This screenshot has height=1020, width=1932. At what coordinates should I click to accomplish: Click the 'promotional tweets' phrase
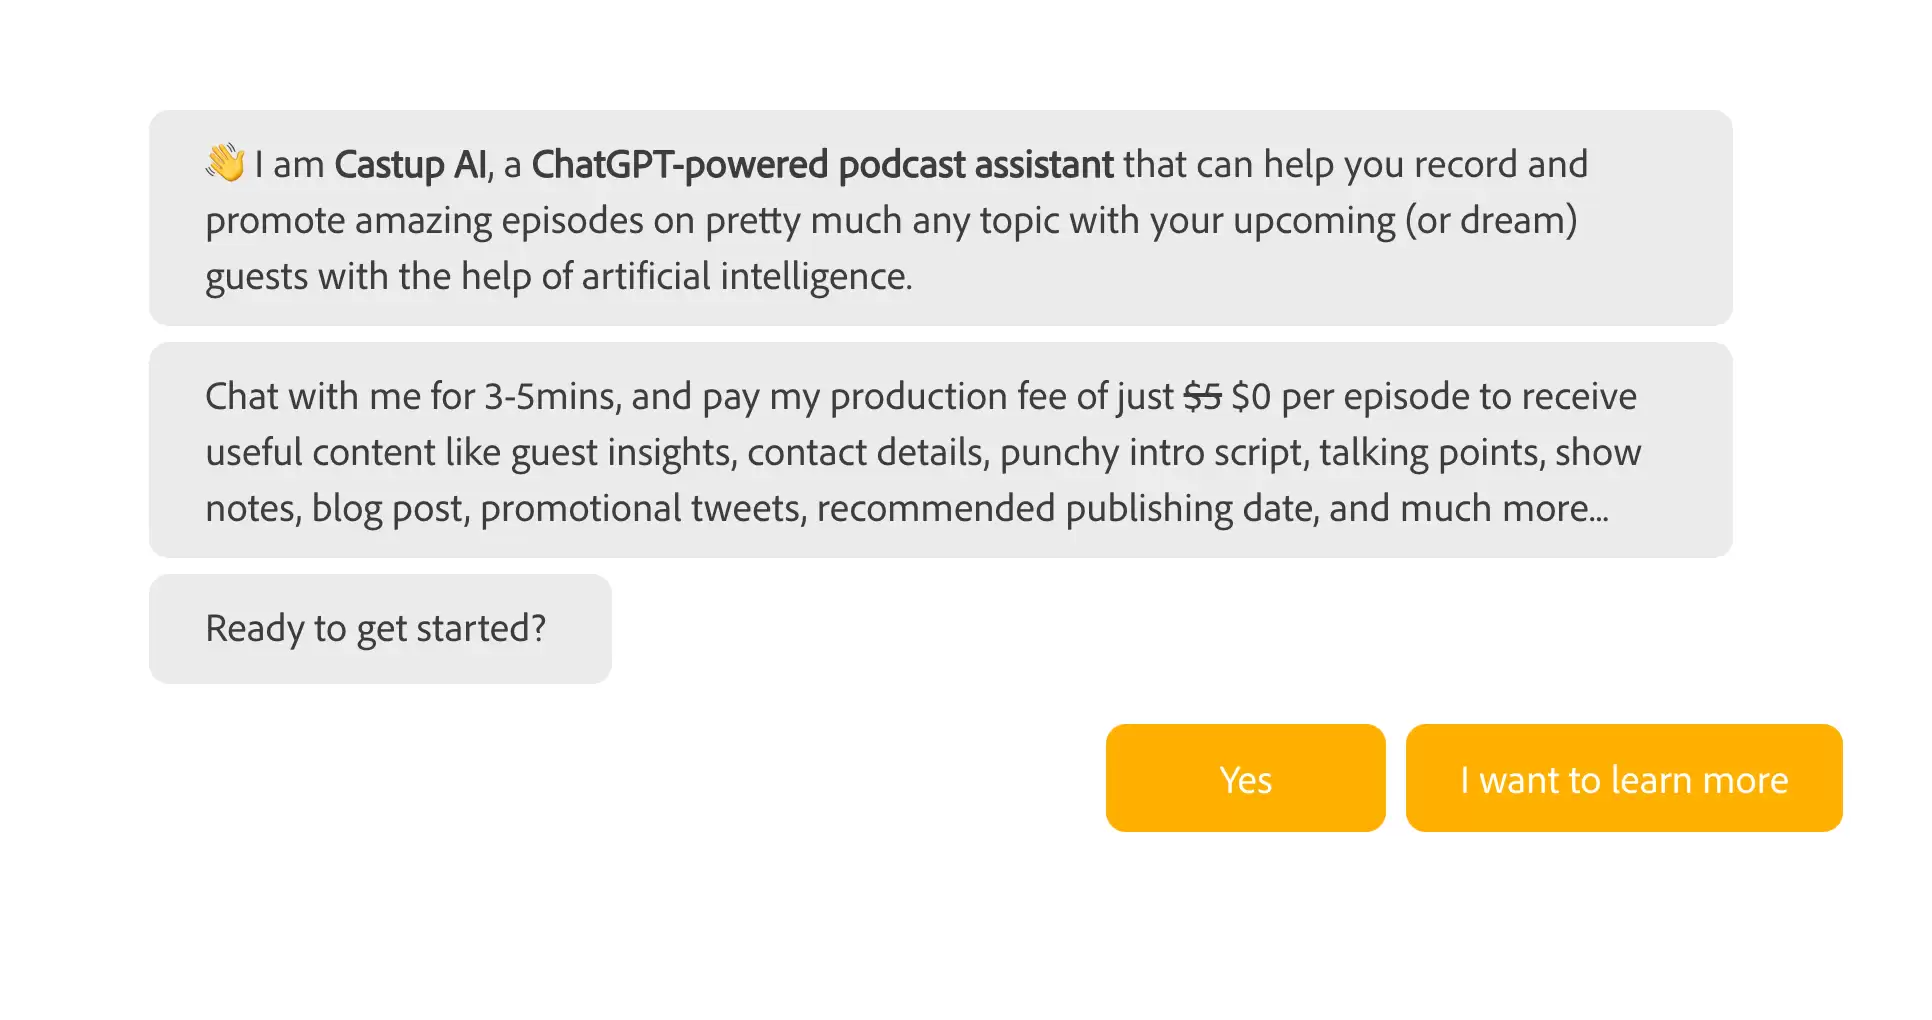click(643, 509)
